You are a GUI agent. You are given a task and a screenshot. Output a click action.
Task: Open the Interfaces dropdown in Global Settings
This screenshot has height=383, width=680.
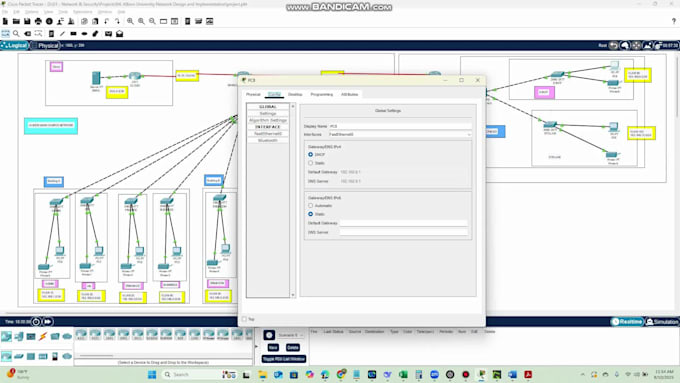(x=400, y=134)
